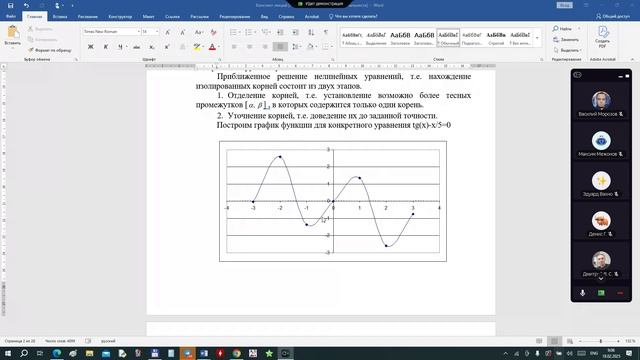Collapse the ribbon with the chevron arrow
The width and height of the screenshot is (640, 360).
[x=632, y=59]
